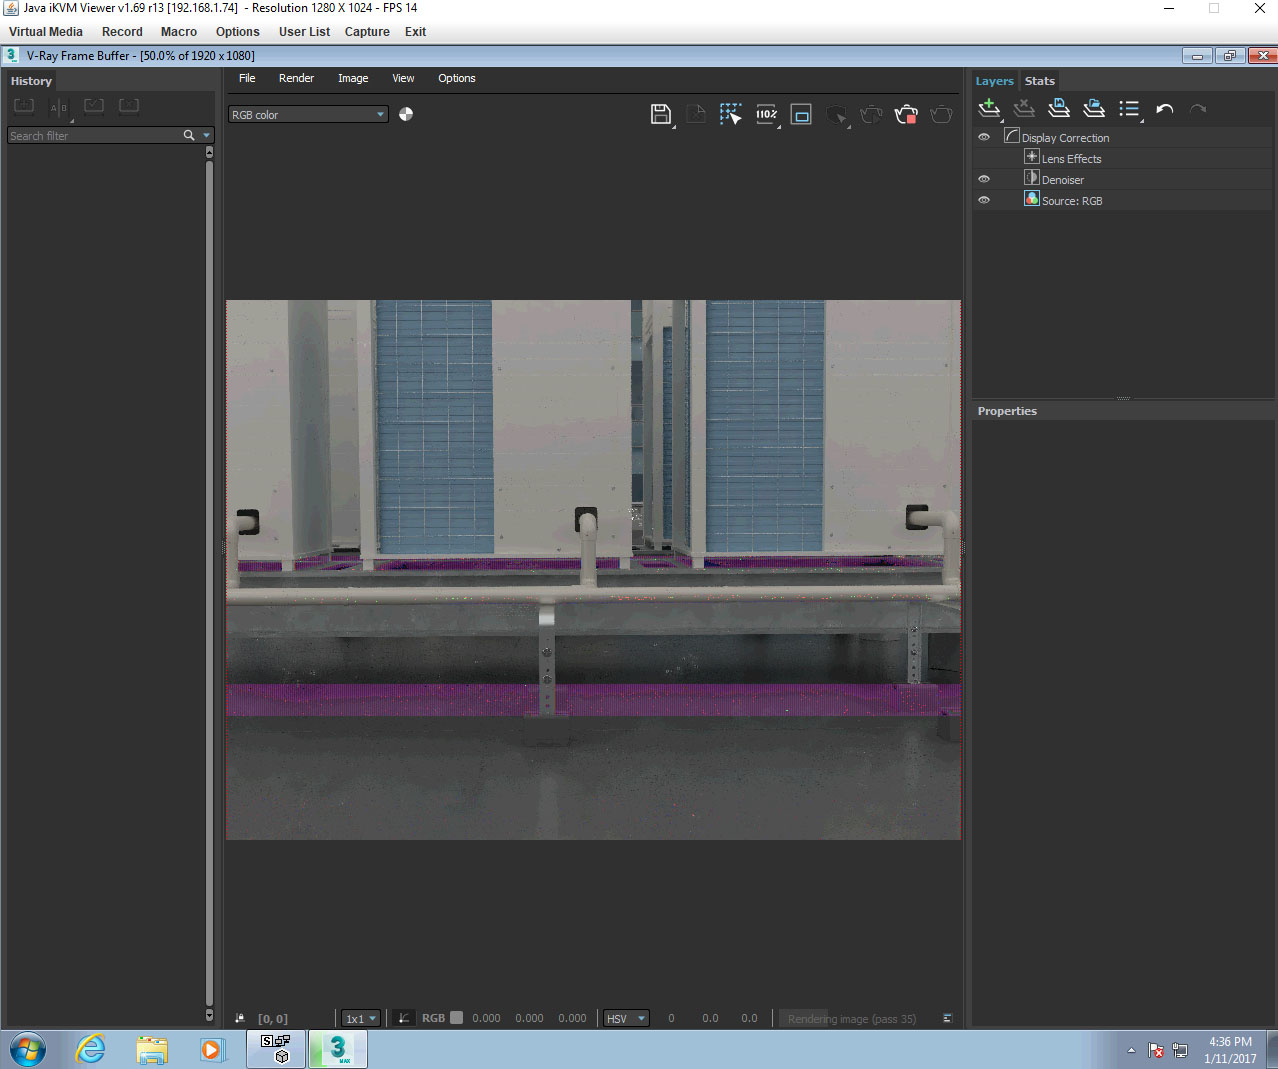This screenshot has width=1278, height=1069.
Task: Toggle the A/B compare icon in History
Action: pyautogui.click(x=59, y=107)
